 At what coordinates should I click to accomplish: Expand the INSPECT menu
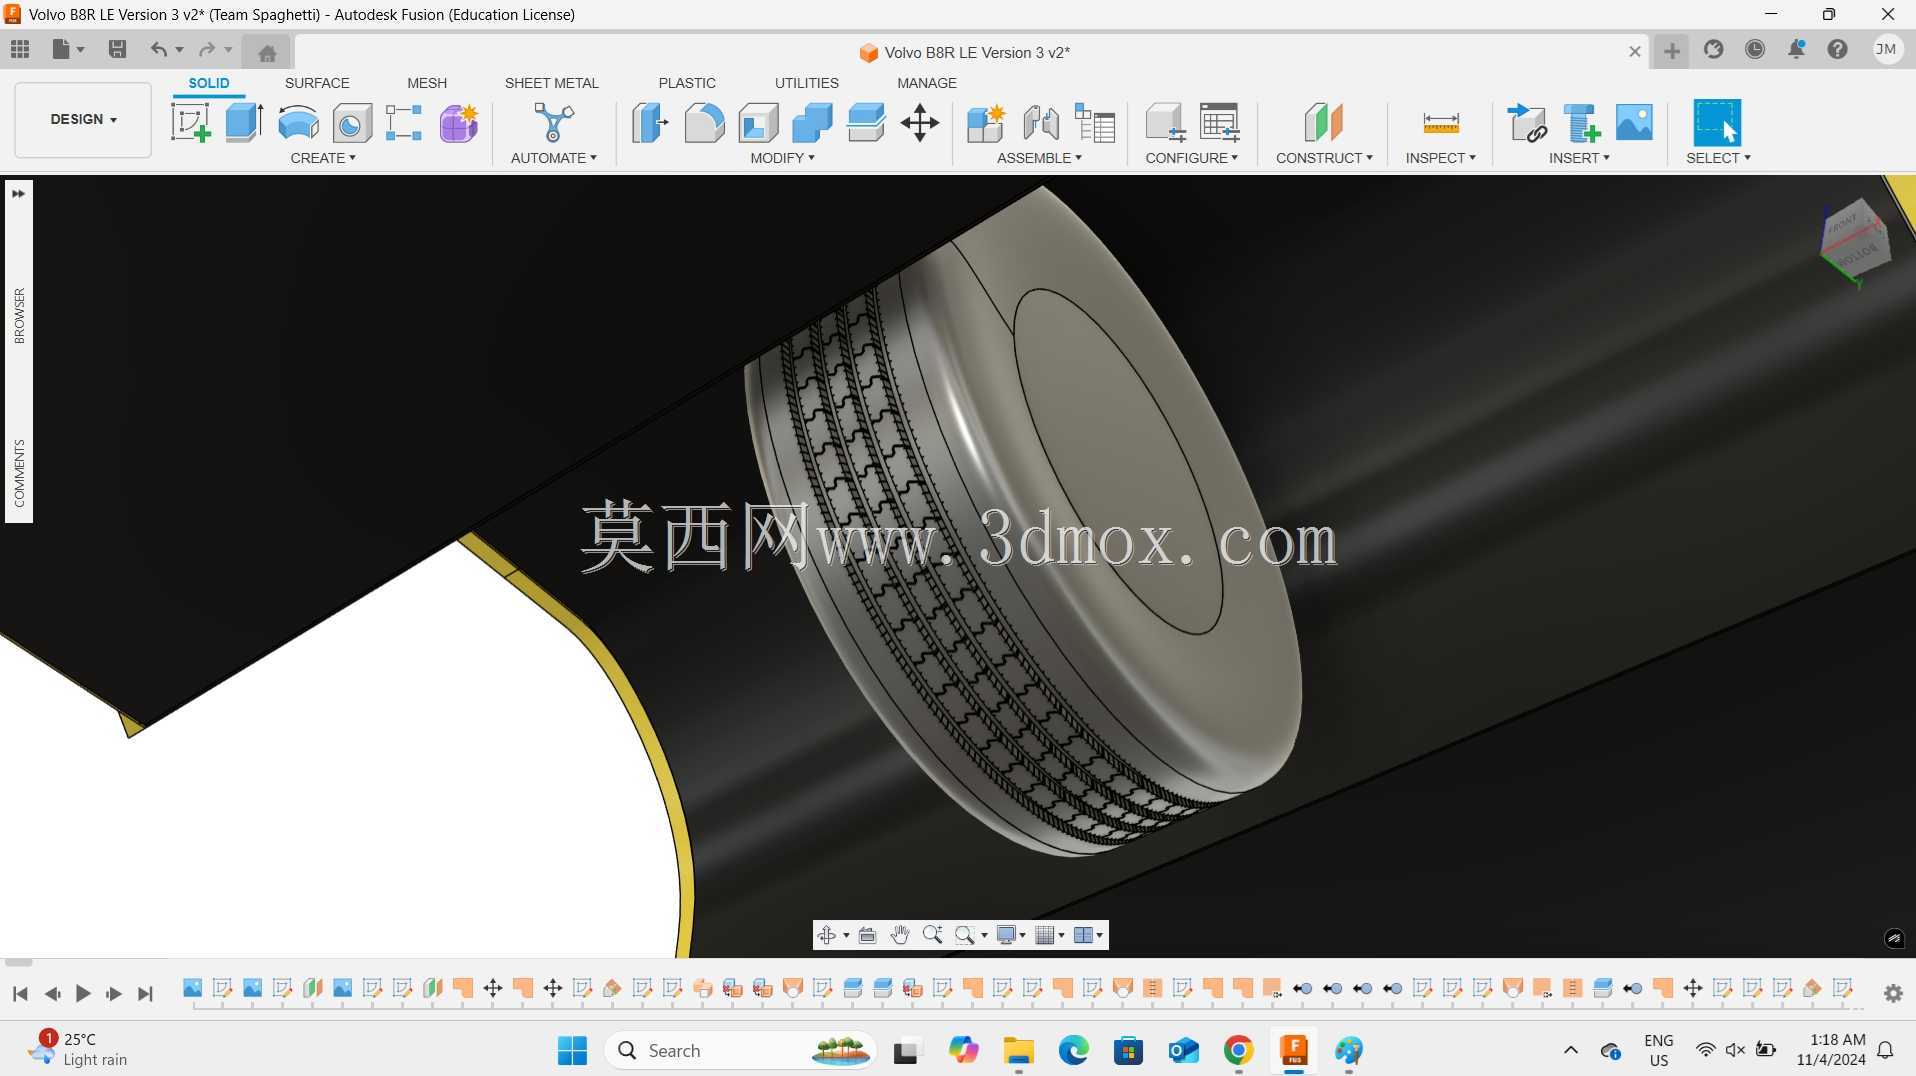pyautogui.click(x=1441, y=158)
